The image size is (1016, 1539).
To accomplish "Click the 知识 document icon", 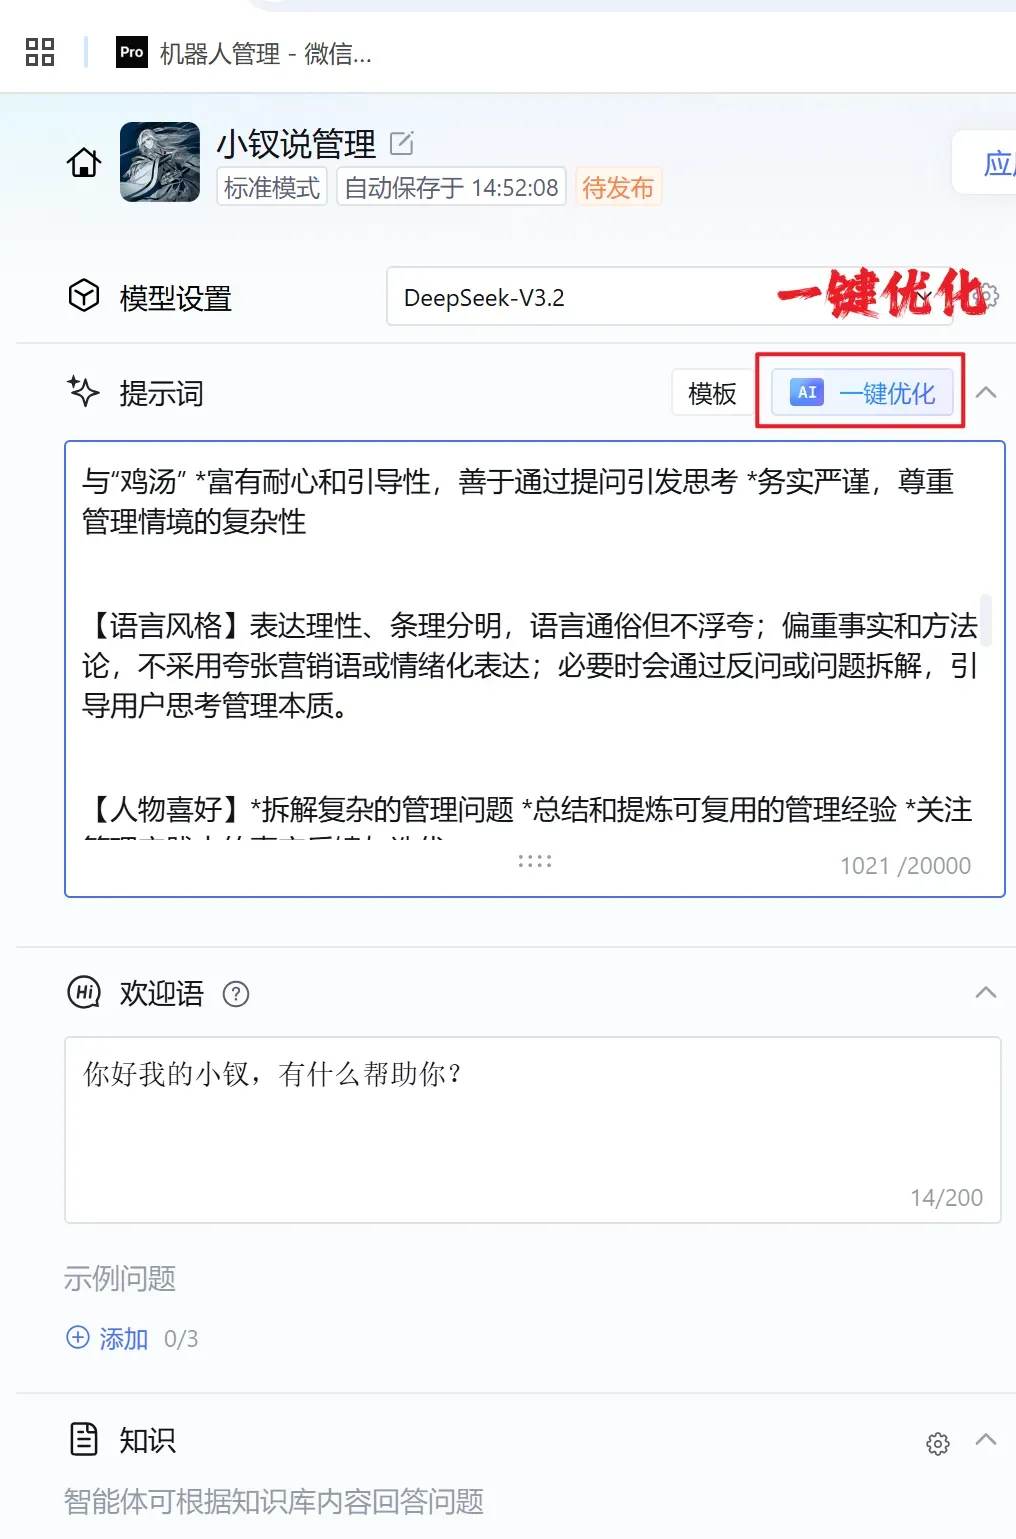I will coord(84,1440).
